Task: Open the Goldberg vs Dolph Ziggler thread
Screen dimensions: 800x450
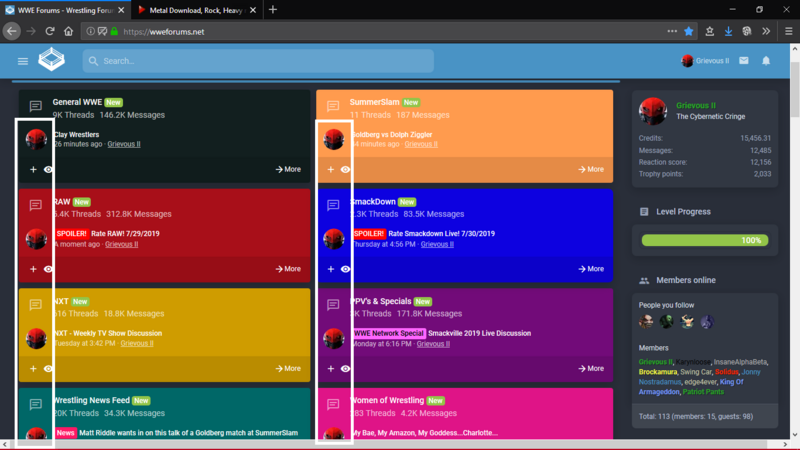Action: coord(391,135)
